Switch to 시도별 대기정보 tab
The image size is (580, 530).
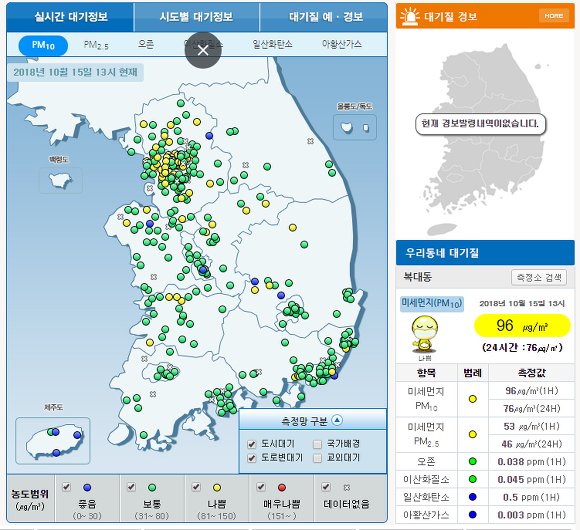196,17
